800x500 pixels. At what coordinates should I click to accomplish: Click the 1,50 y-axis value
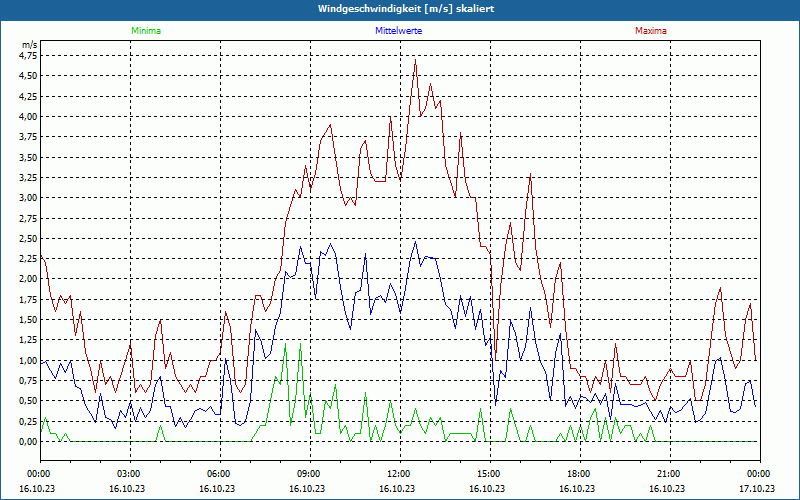28,320
